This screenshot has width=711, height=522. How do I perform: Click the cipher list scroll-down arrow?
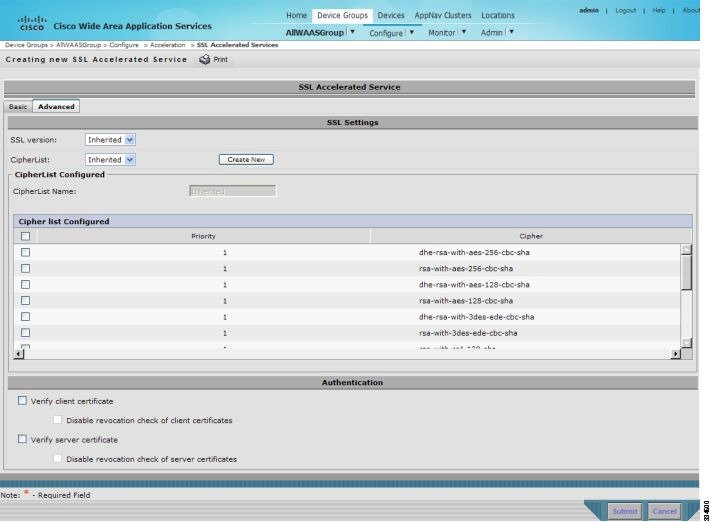pos(686,343)
